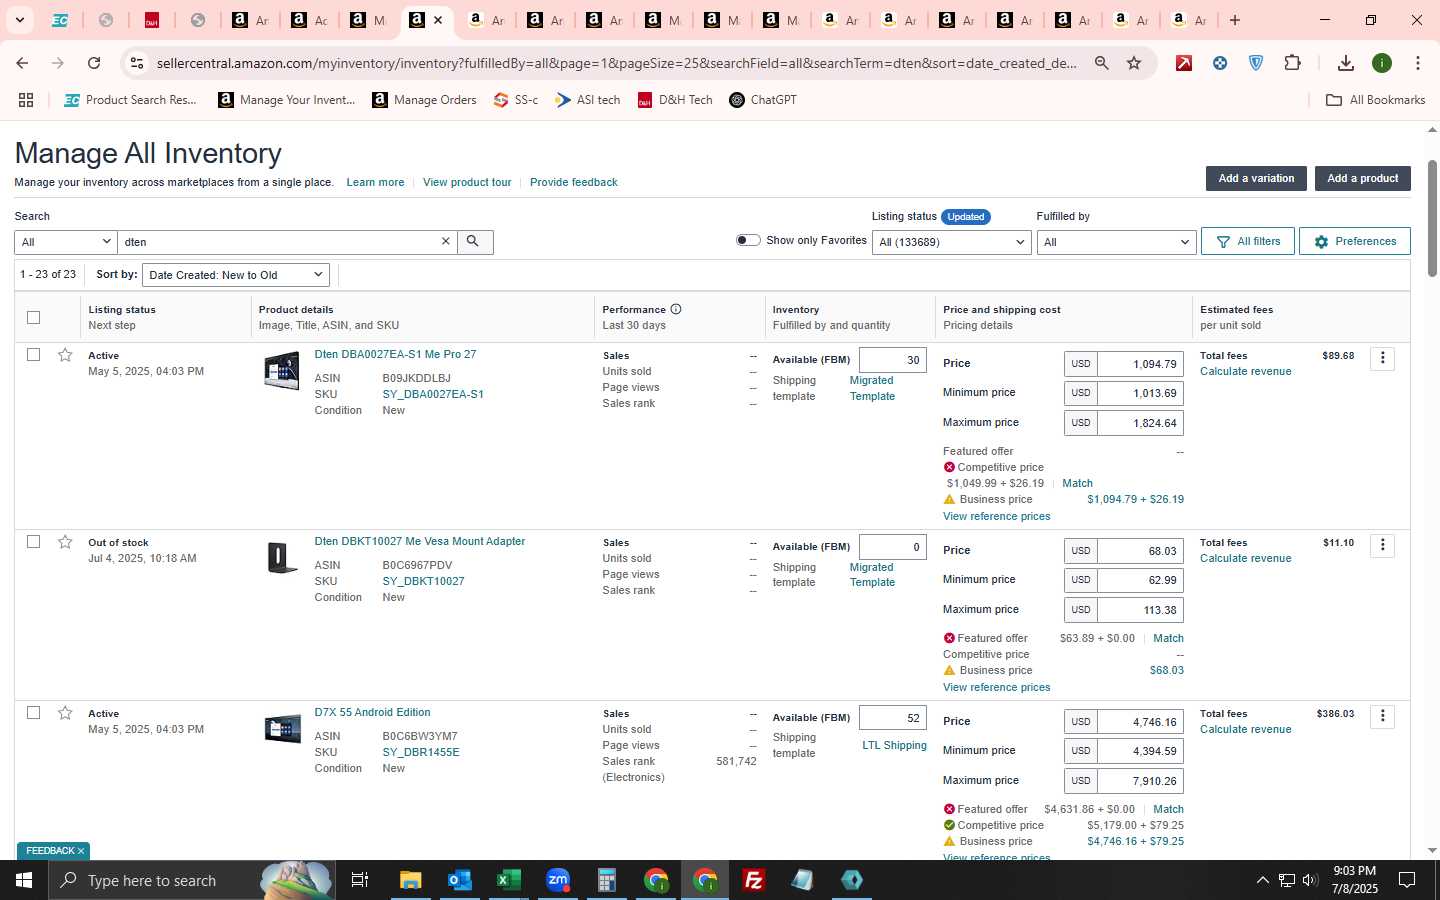1440x900 pixels.
Task: Open the search field All dropdown
Action: click(x=66, y=242)
